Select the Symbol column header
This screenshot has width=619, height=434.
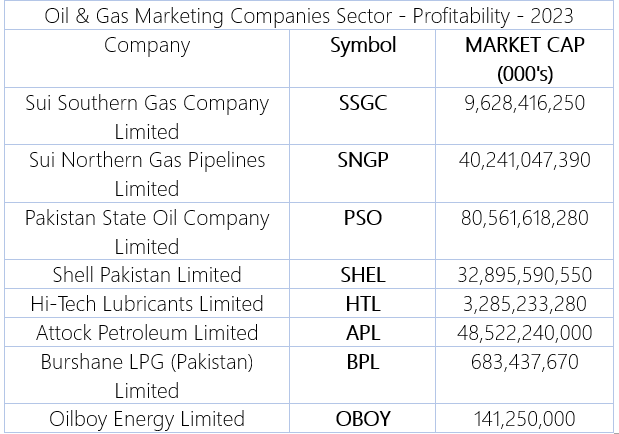coord(363,45)
